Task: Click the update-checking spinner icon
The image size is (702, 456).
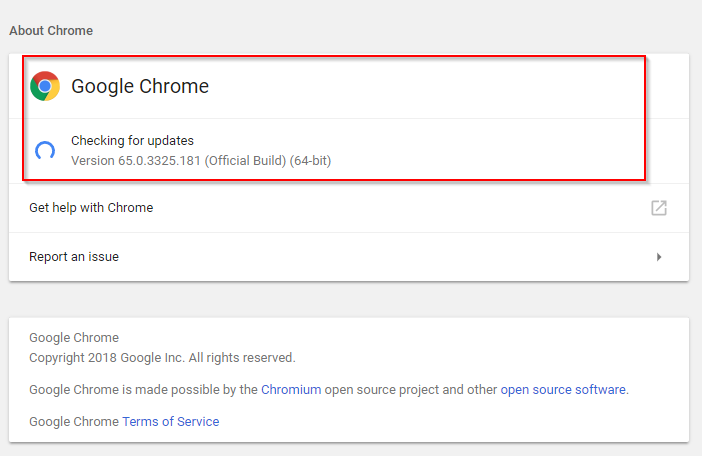Action: pos(45,151)
